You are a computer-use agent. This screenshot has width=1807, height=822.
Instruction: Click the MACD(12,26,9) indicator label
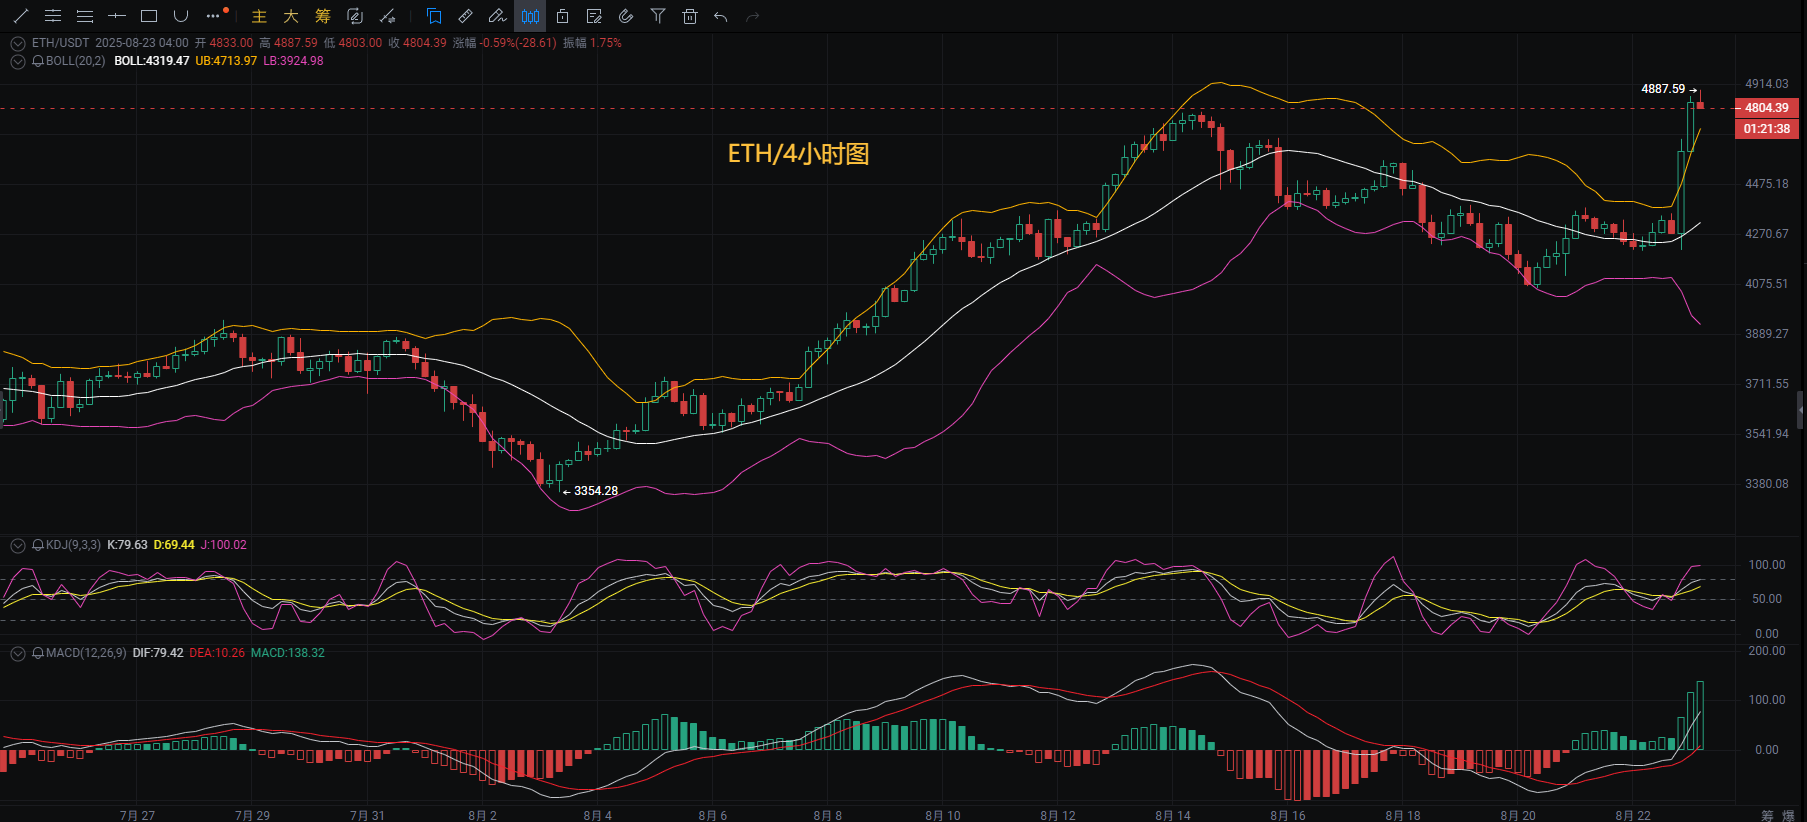pyautogui.click(x=86, y=653)
